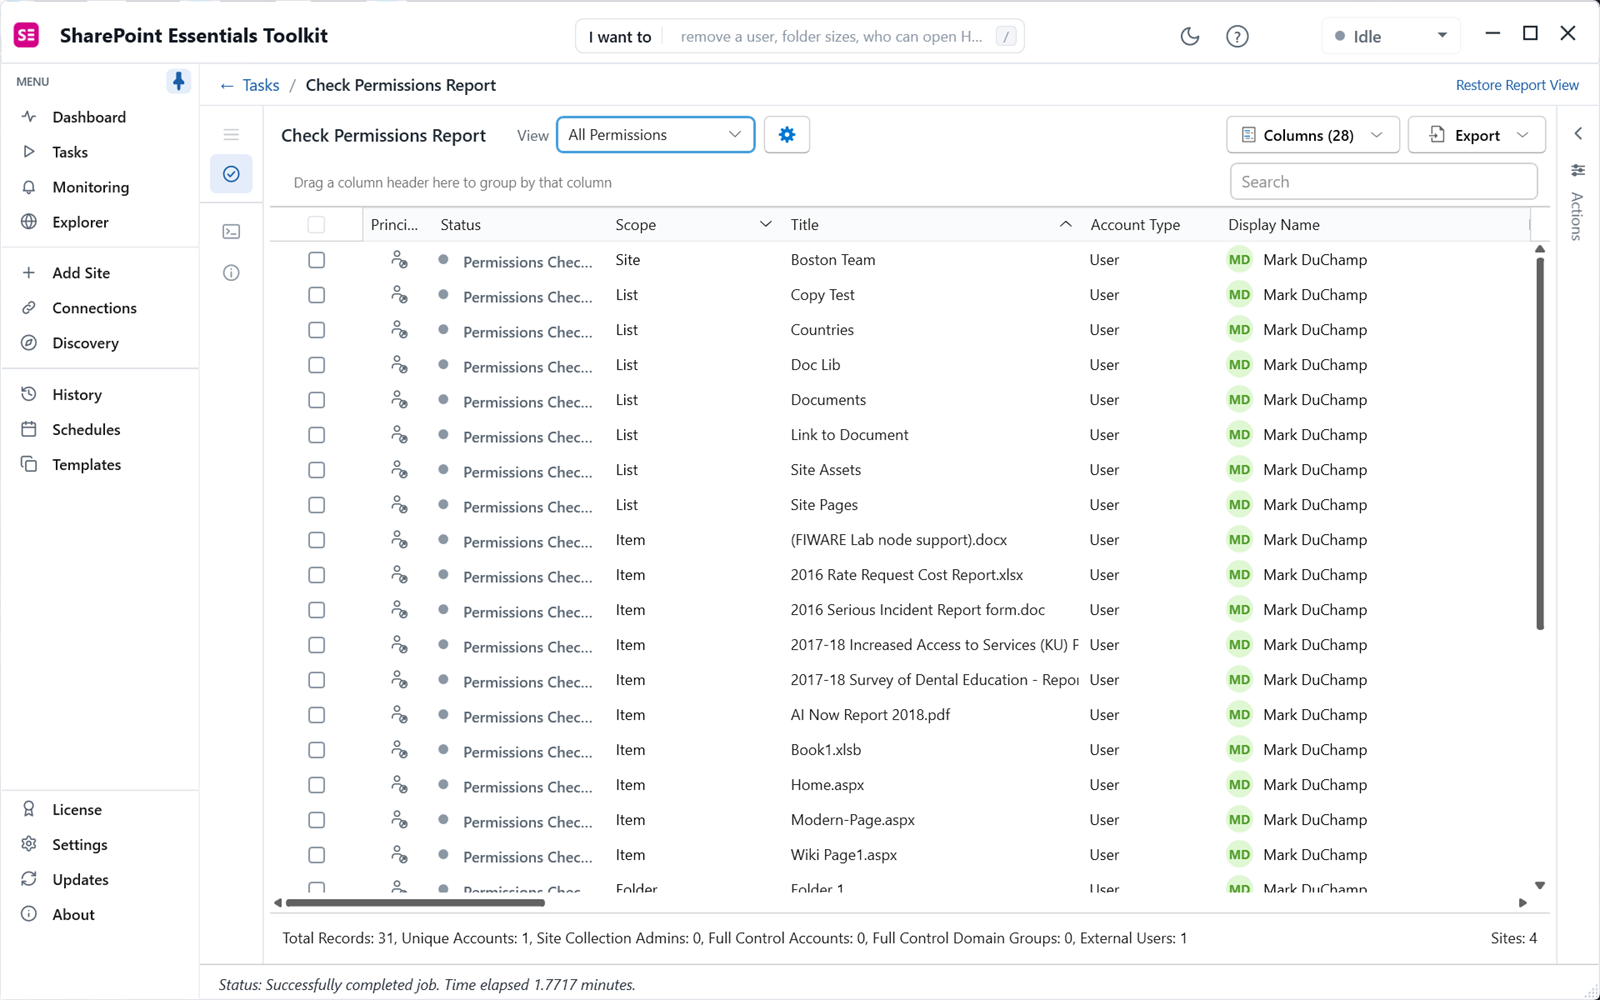This screenshot has height=1000, width=1600.
Task: Click the MD avatar in Countries row
Action: 1239,330
